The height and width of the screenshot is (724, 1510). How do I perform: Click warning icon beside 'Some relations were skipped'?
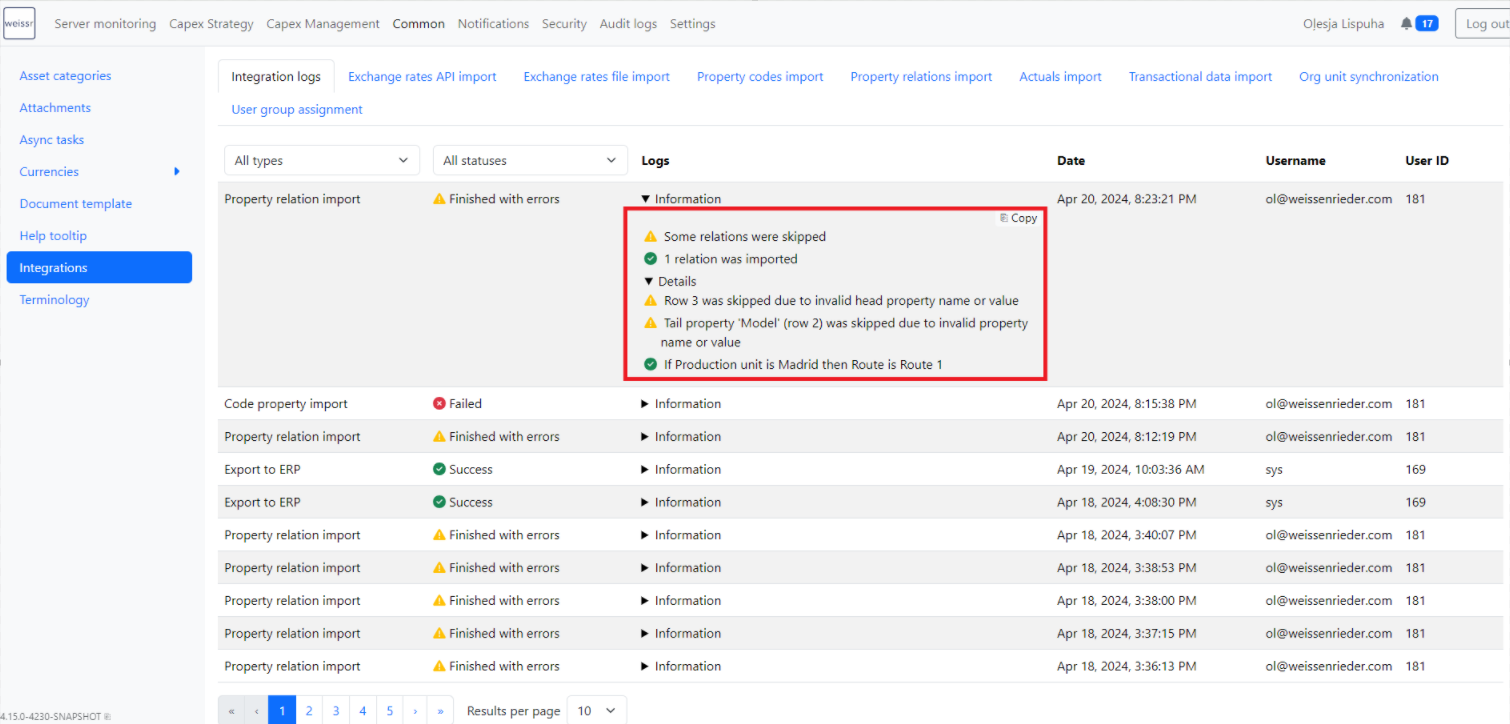(651, 237)
